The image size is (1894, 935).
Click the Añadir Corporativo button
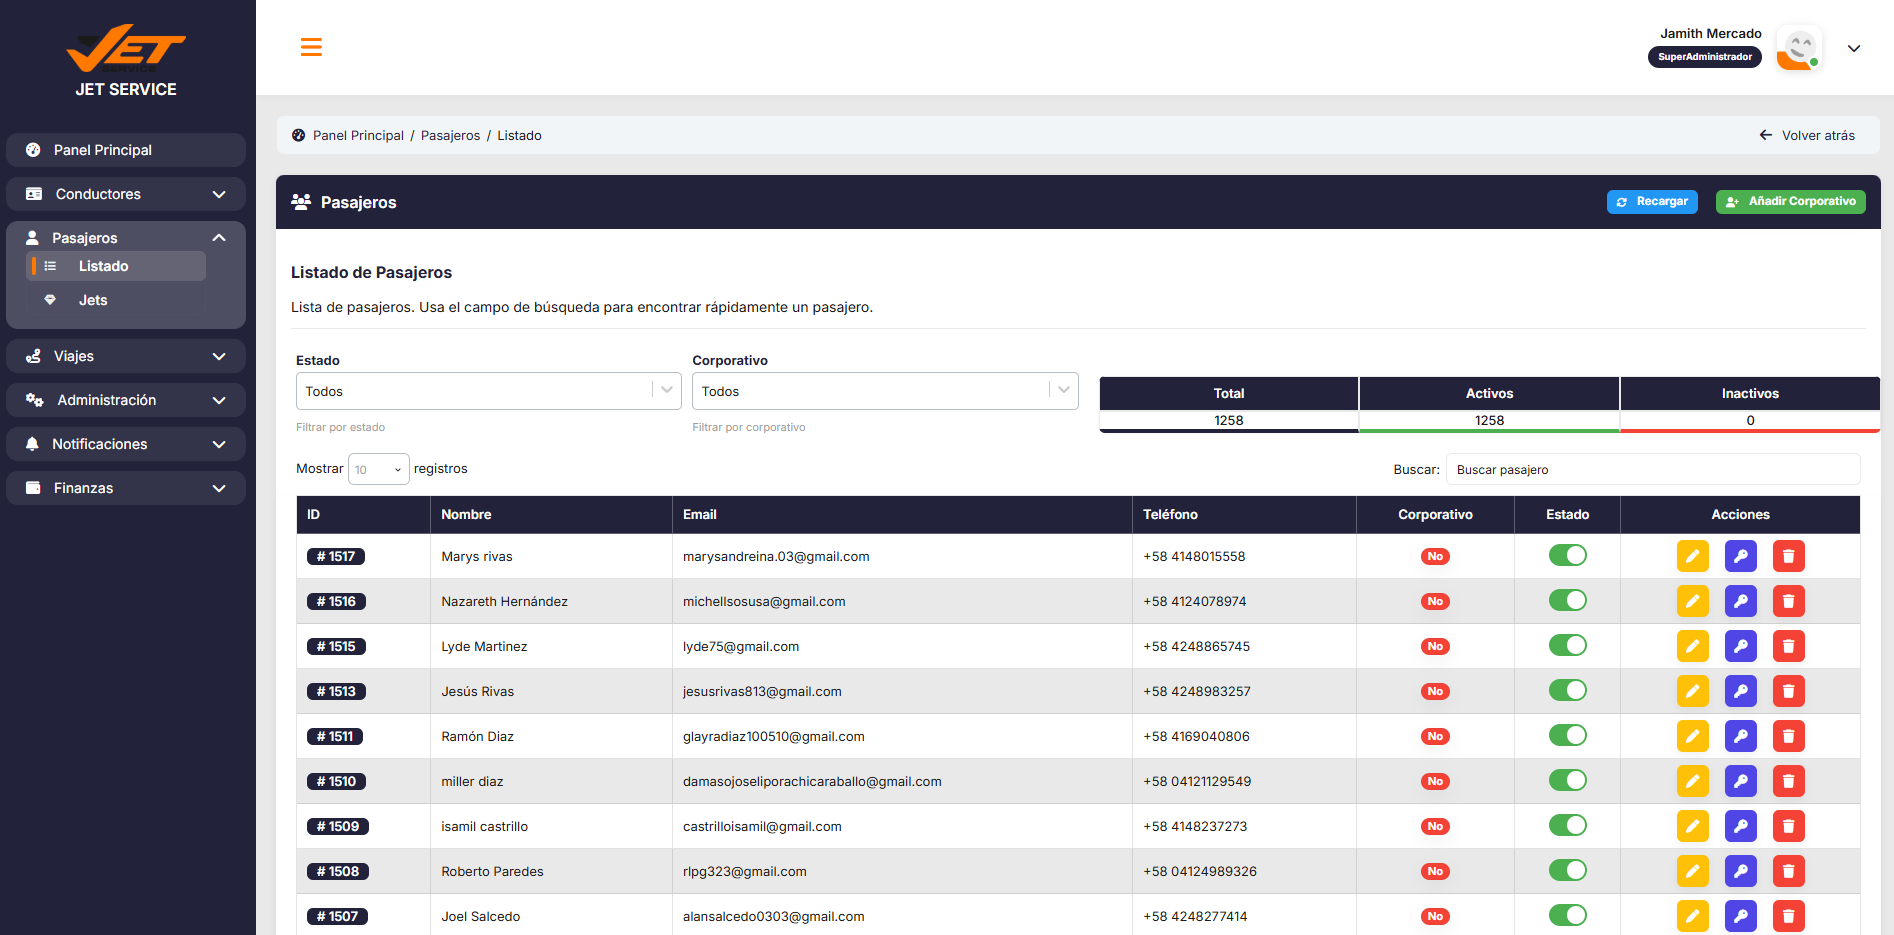click(1790, 202)
